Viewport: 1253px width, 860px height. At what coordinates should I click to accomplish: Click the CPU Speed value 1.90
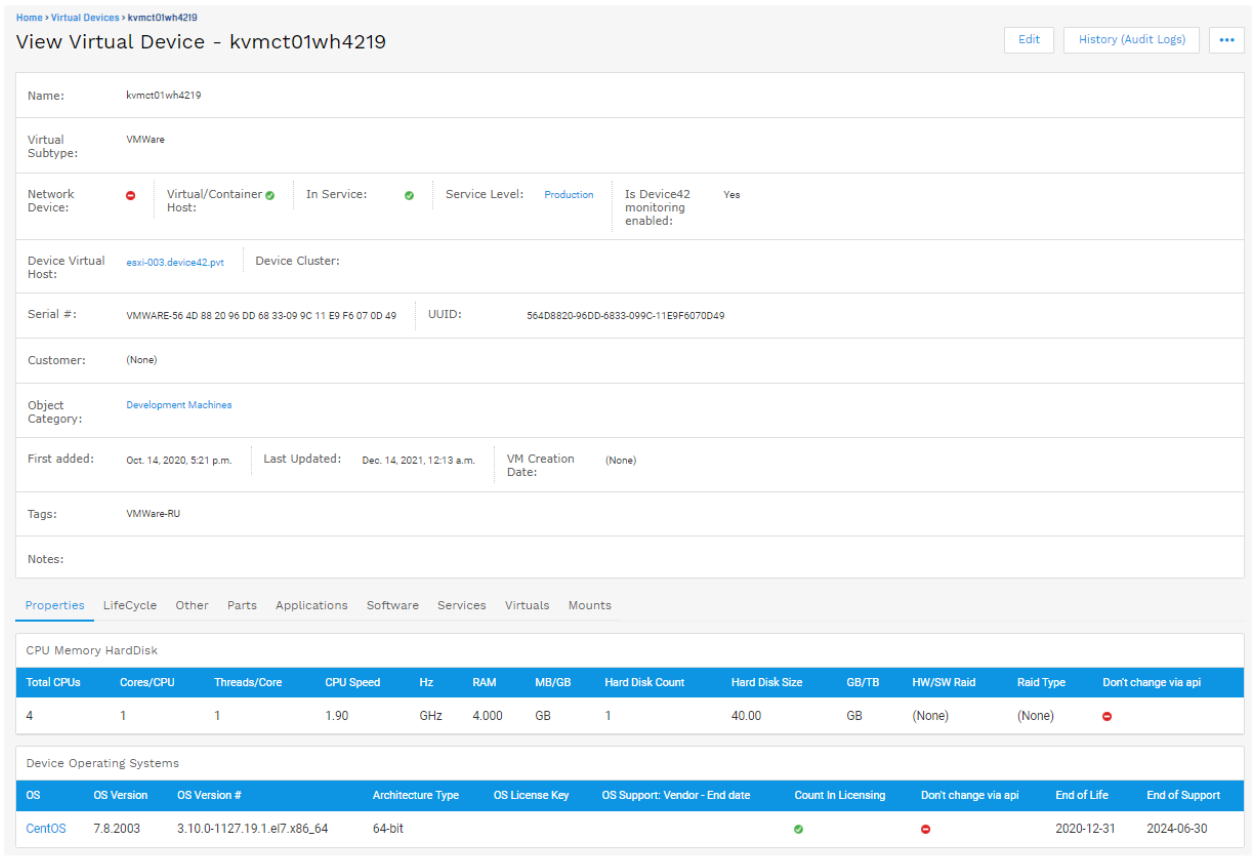337,716
